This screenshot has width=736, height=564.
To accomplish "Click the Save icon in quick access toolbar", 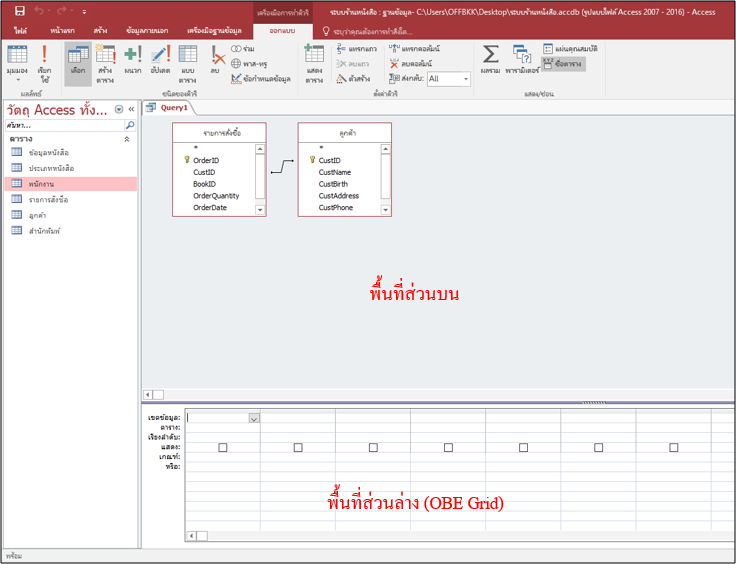I will pyautogui.click(x=20, y=11).
